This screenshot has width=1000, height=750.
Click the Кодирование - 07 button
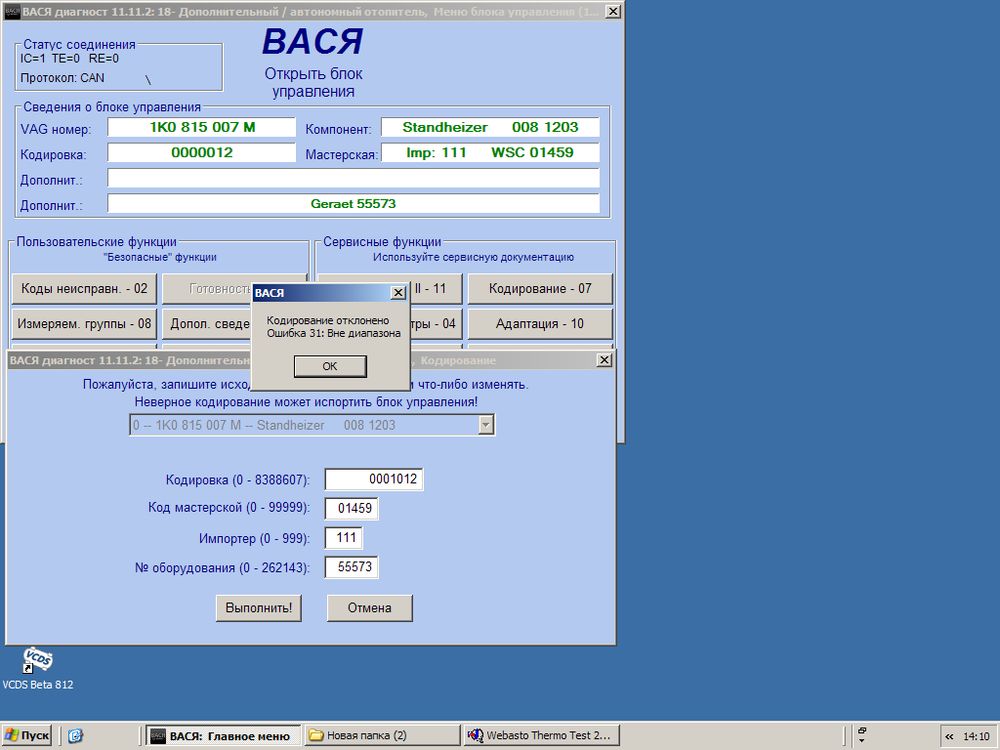(540, 289)
